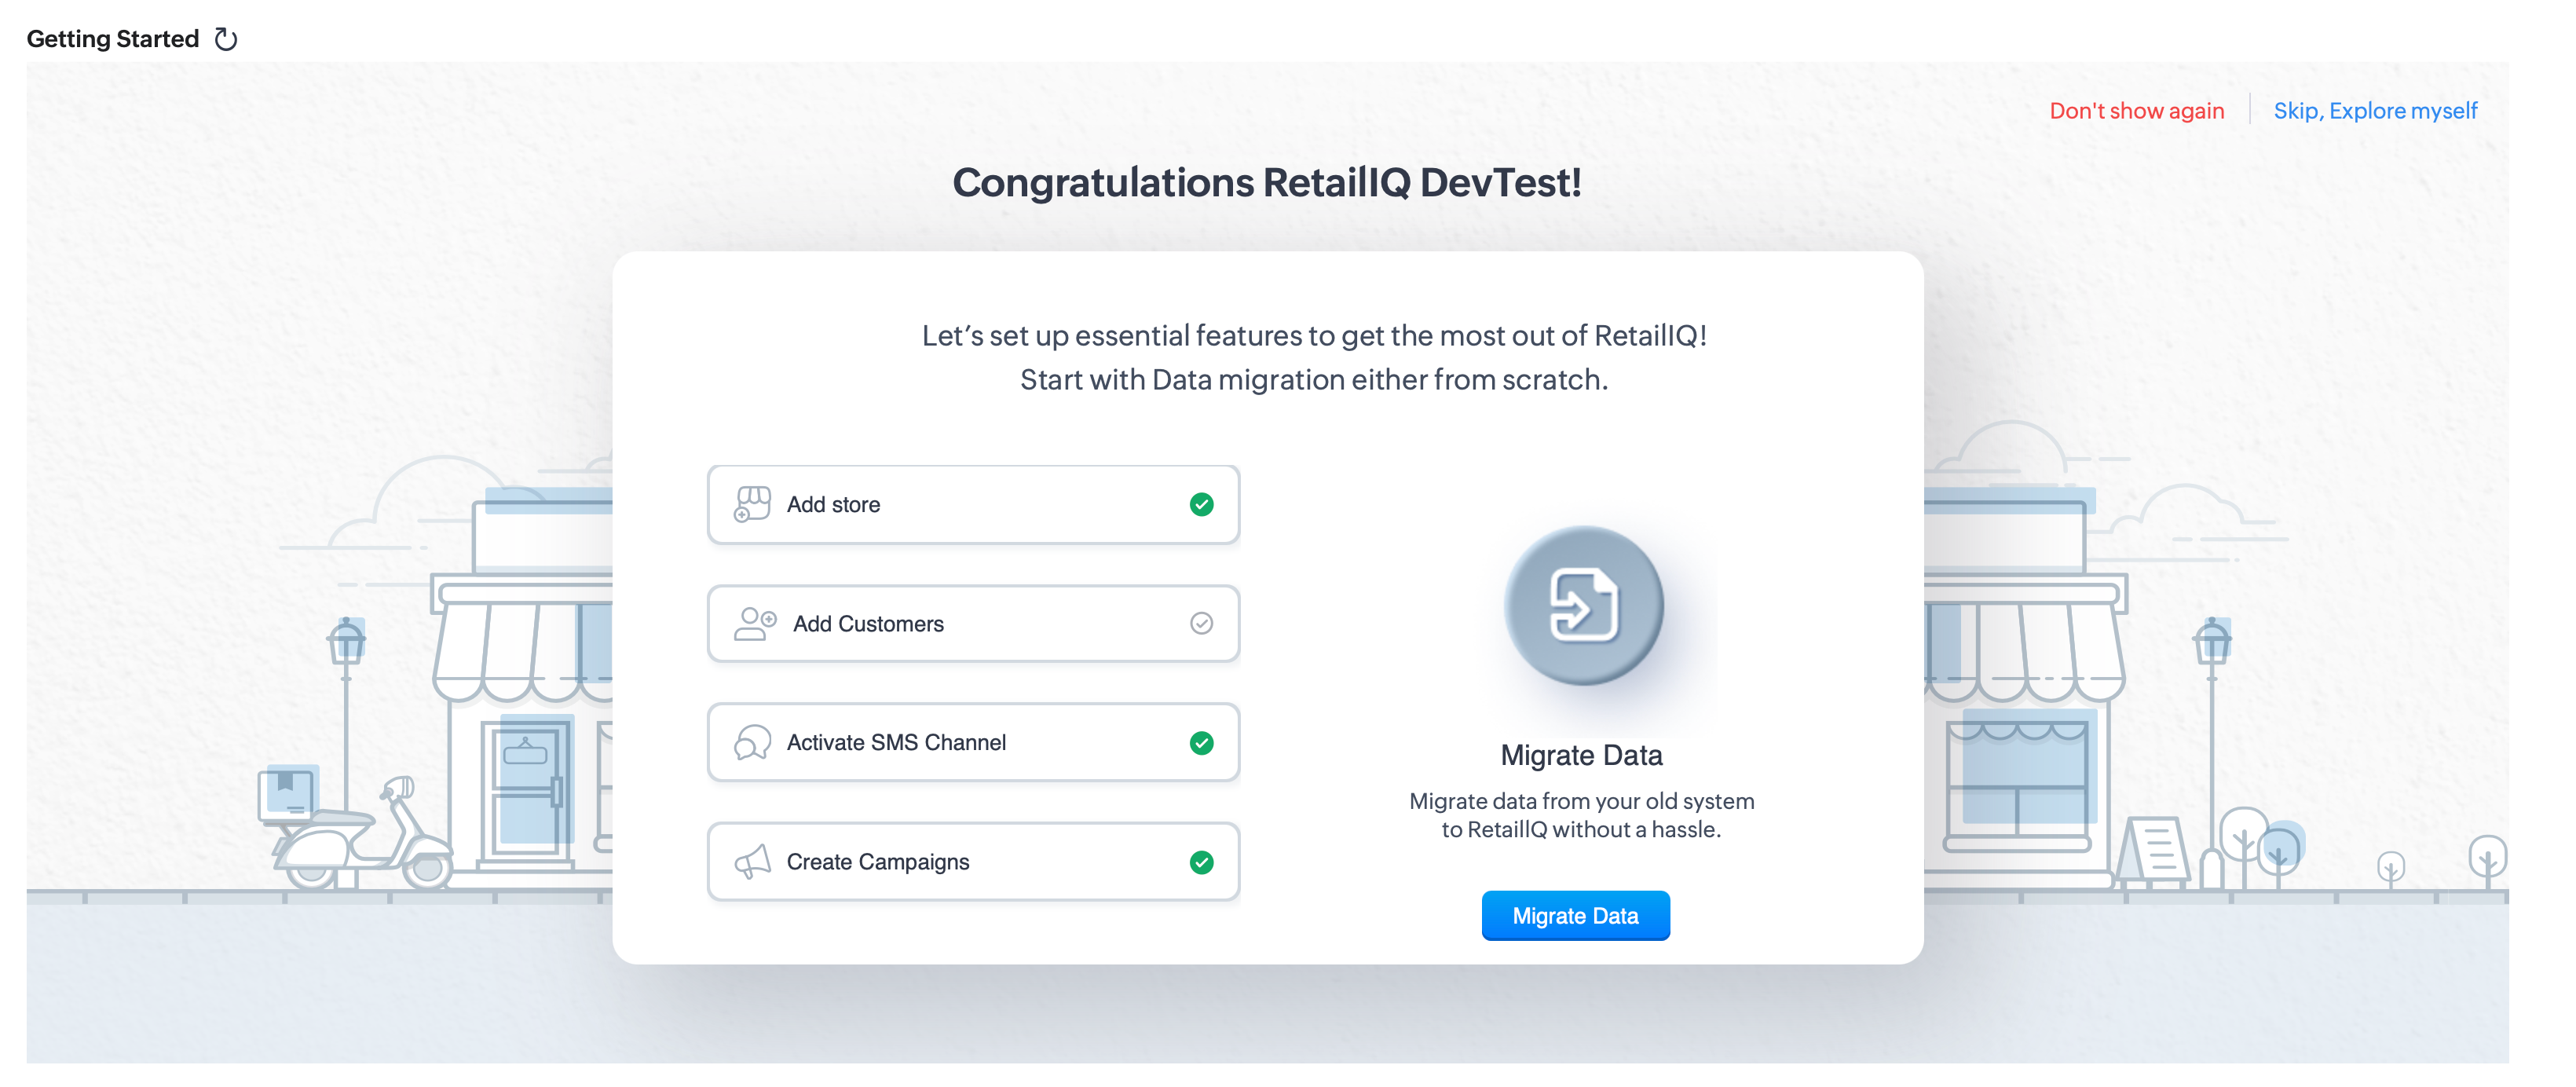Image resolution: width=2576 pixels, height=1087 pixels.
Task: Click the 'Let's set up essential features' text
Action: coord(1314,336)
